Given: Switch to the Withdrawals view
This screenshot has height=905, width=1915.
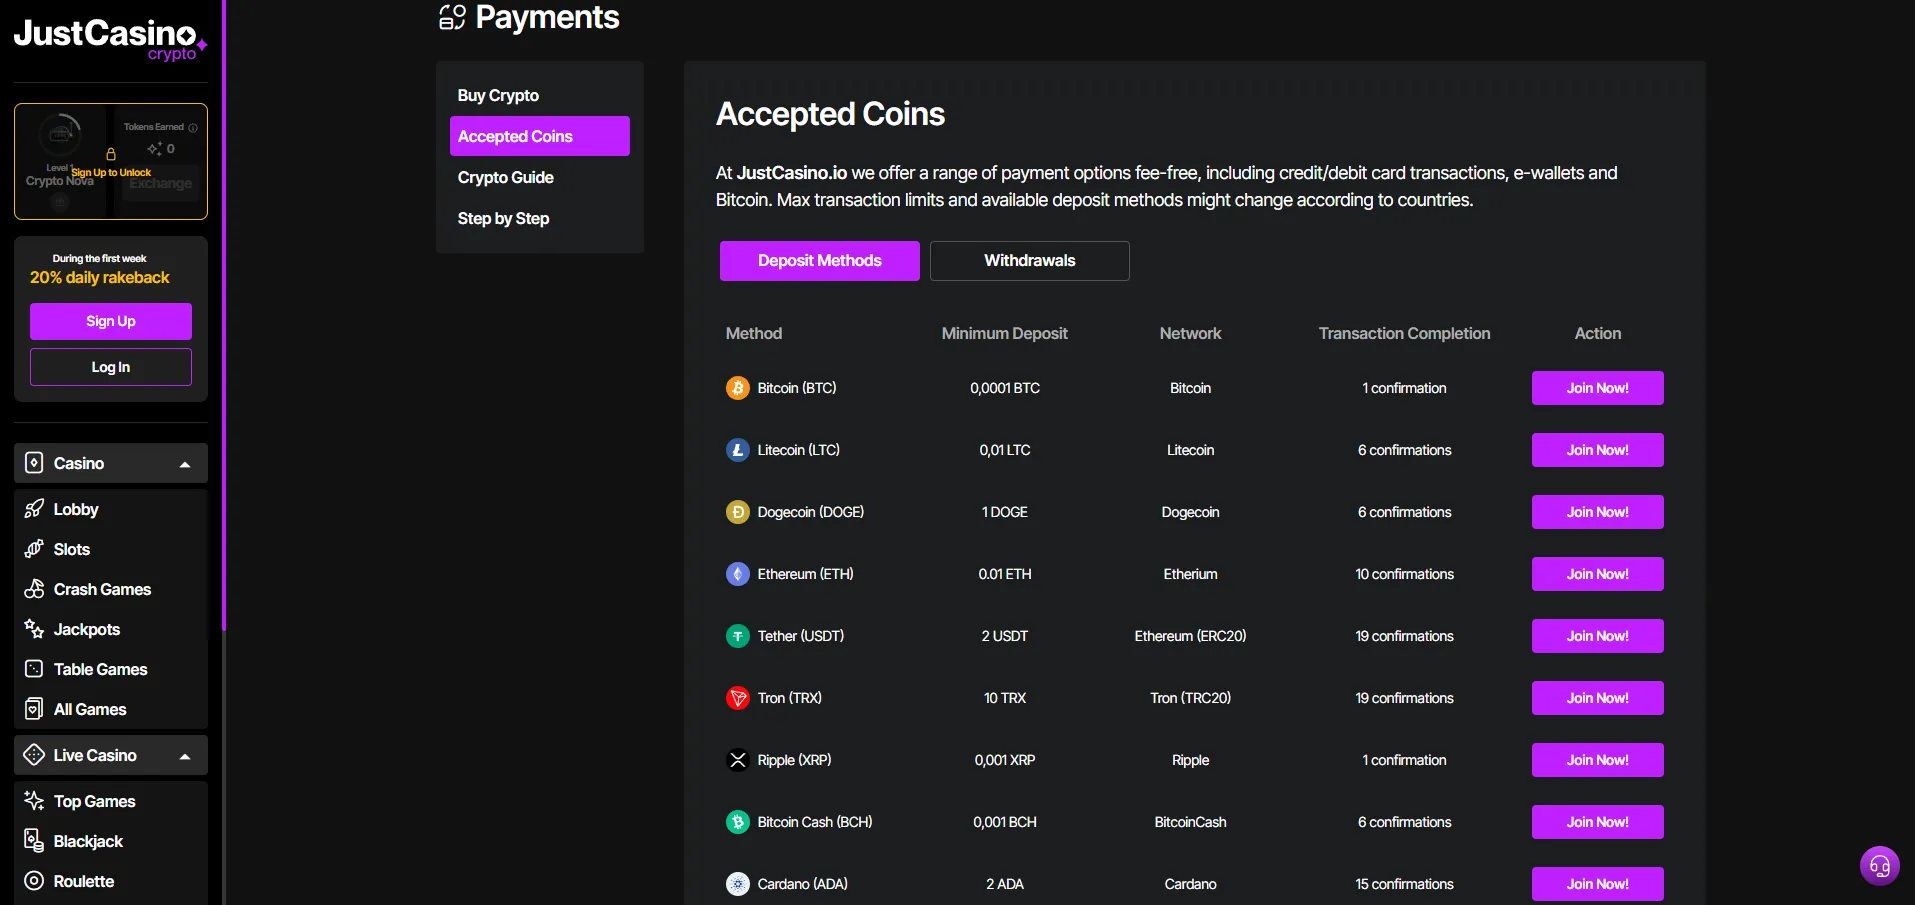Looking at the screenshot, I should pos(1029,260).
